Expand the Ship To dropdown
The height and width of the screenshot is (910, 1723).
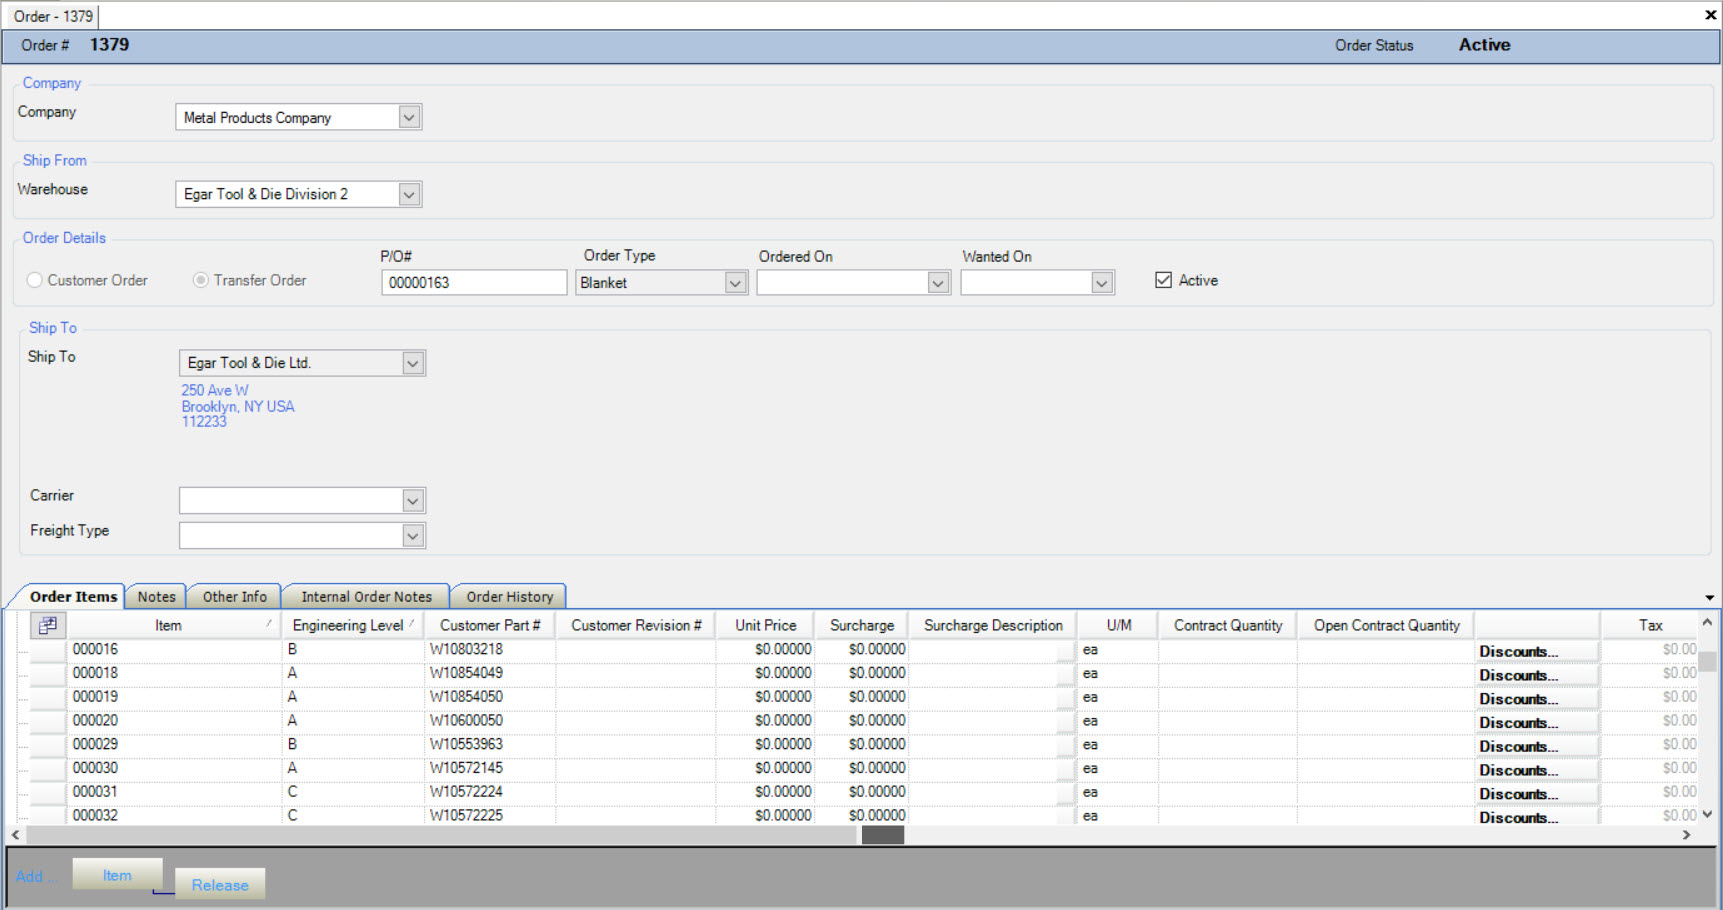pos(413,363)
